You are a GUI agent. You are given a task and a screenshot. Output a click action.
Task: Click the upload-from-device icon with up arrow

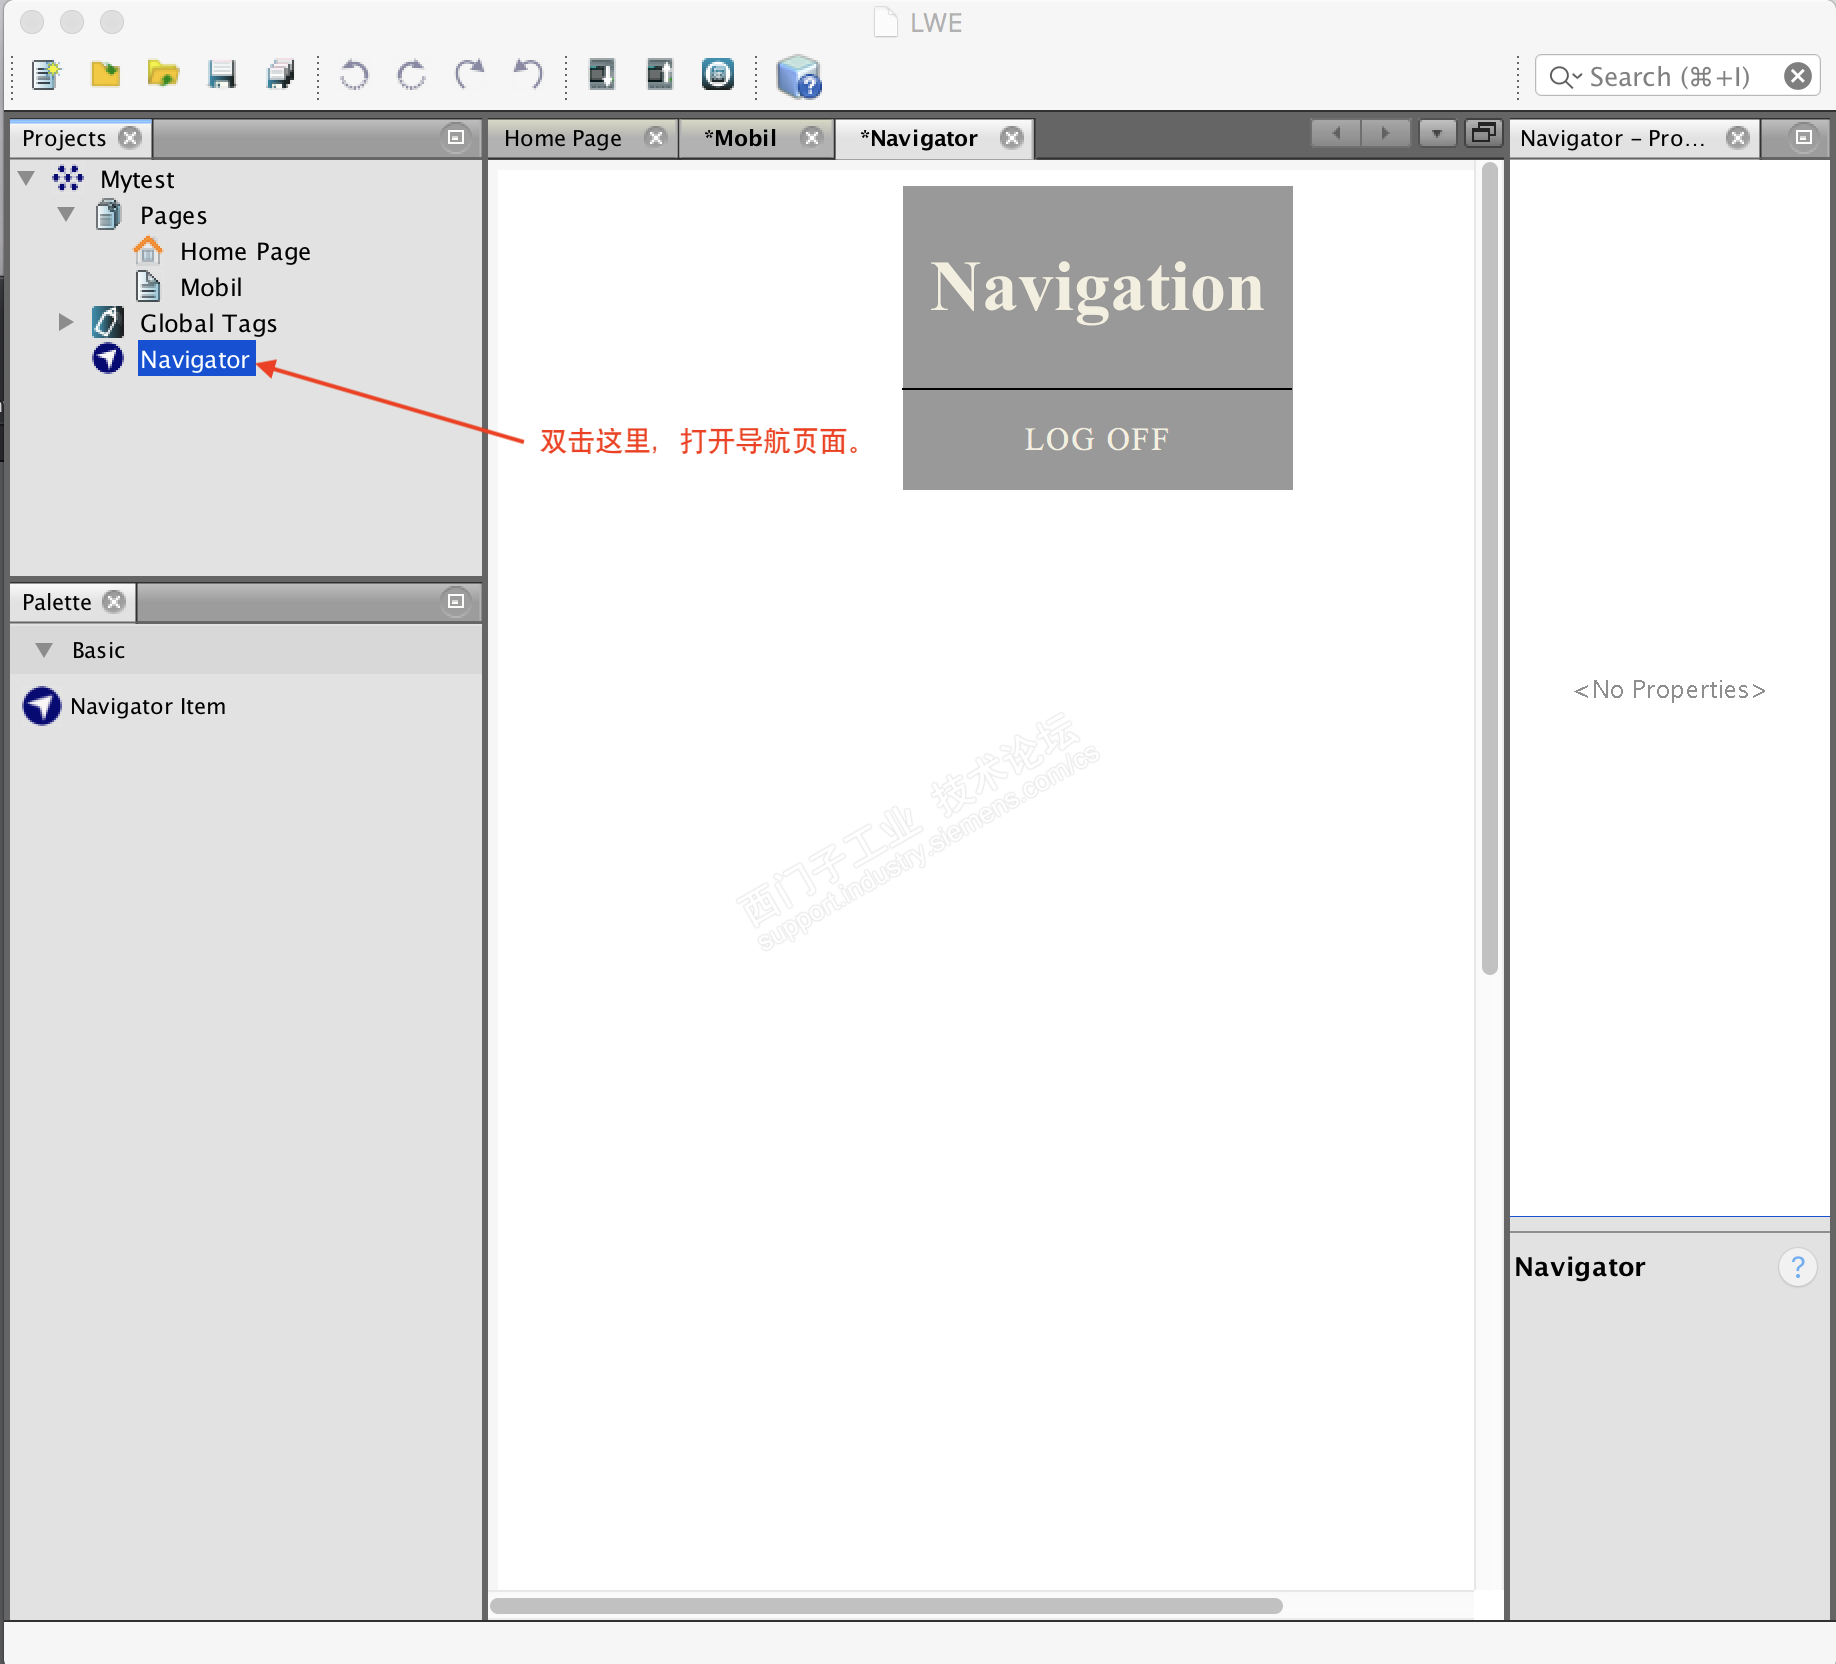click(x=659, y=75)
